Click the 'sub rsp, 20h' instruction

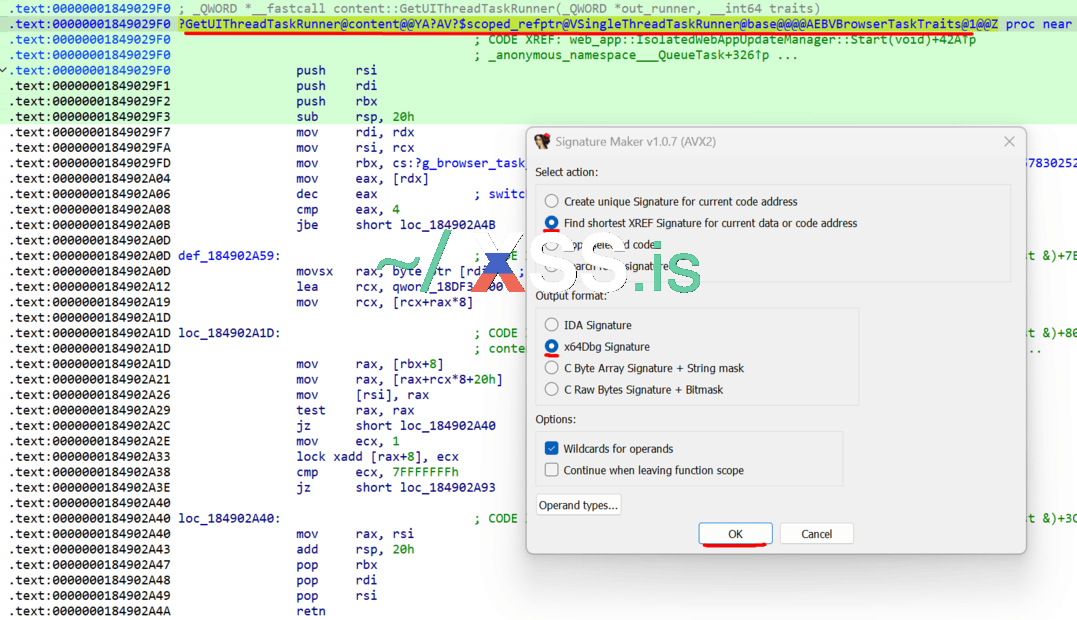[355, 117]
